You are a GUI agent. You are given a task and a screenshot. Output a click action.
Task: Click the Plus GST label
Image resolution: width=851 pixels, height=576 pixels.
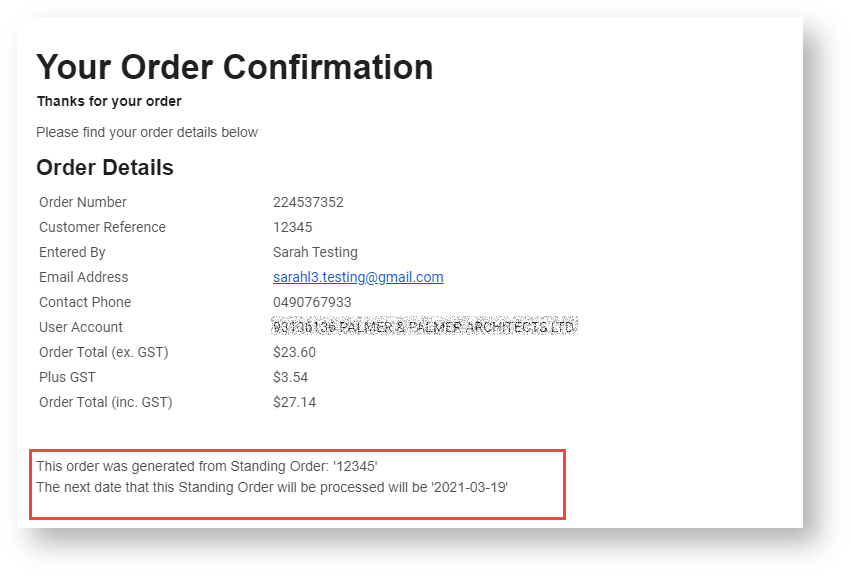[x=67, y=377]
